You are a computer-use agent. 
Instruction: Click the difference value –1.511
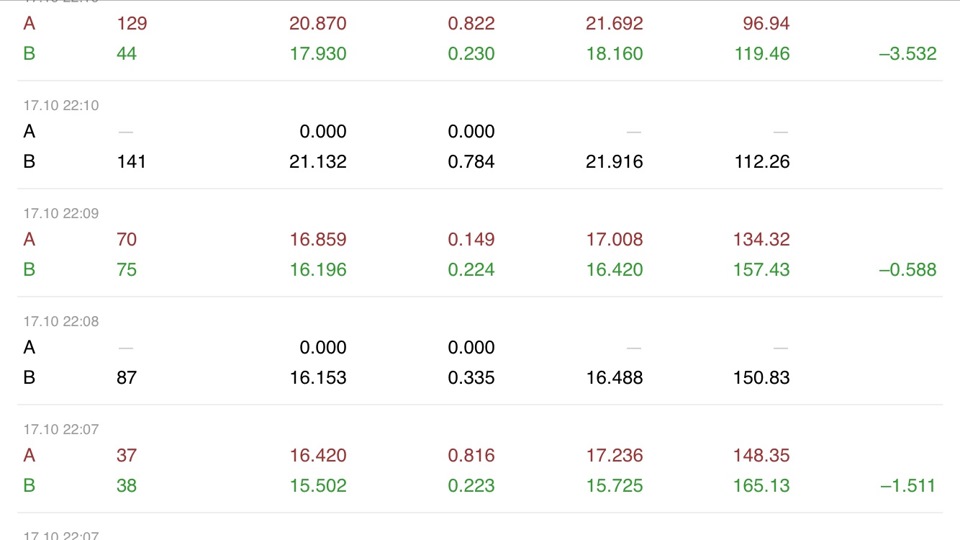pyautogui.click(x=908, y=486)
